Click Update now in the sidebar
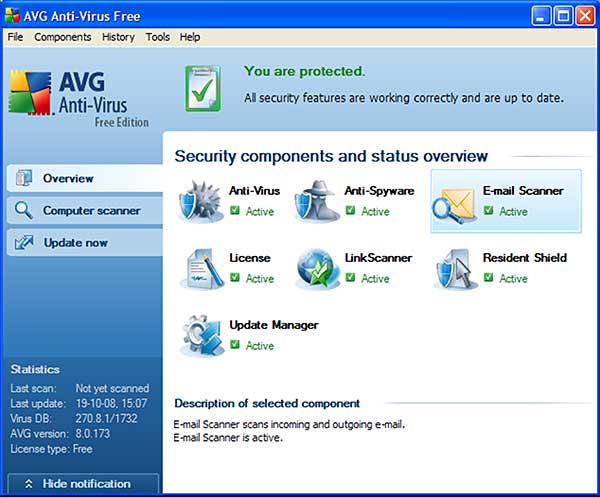The height and width of the screenshot is (498, 600). tap(75, 243)
